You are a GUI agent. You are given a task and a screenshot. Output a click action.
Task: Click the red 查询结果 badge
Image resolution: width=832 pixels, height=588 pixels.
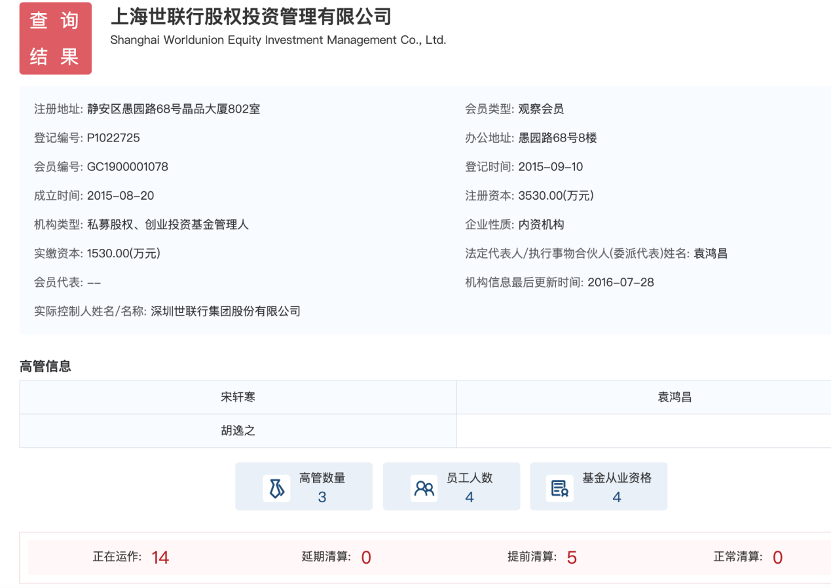(x=56, y=38)
